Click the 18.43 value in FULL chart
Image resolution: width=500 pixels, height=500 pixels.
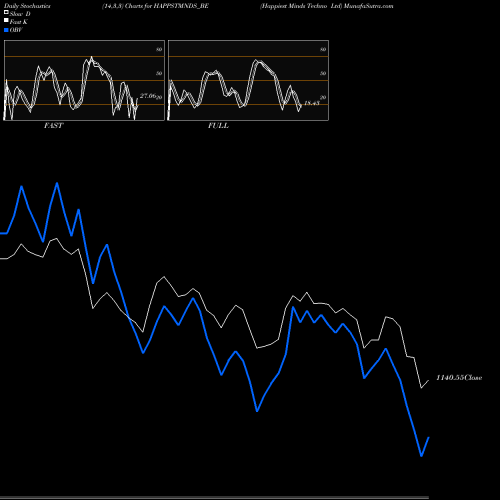tap(312, 103)
